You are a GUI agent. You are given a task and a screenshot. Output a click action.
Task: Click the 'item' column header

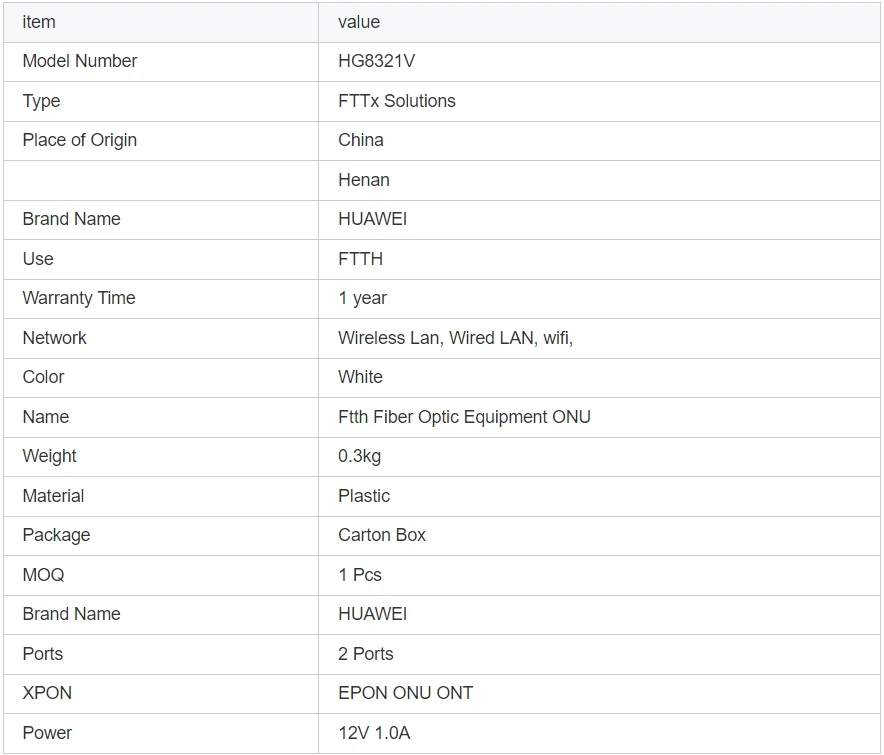coord(39,22)
